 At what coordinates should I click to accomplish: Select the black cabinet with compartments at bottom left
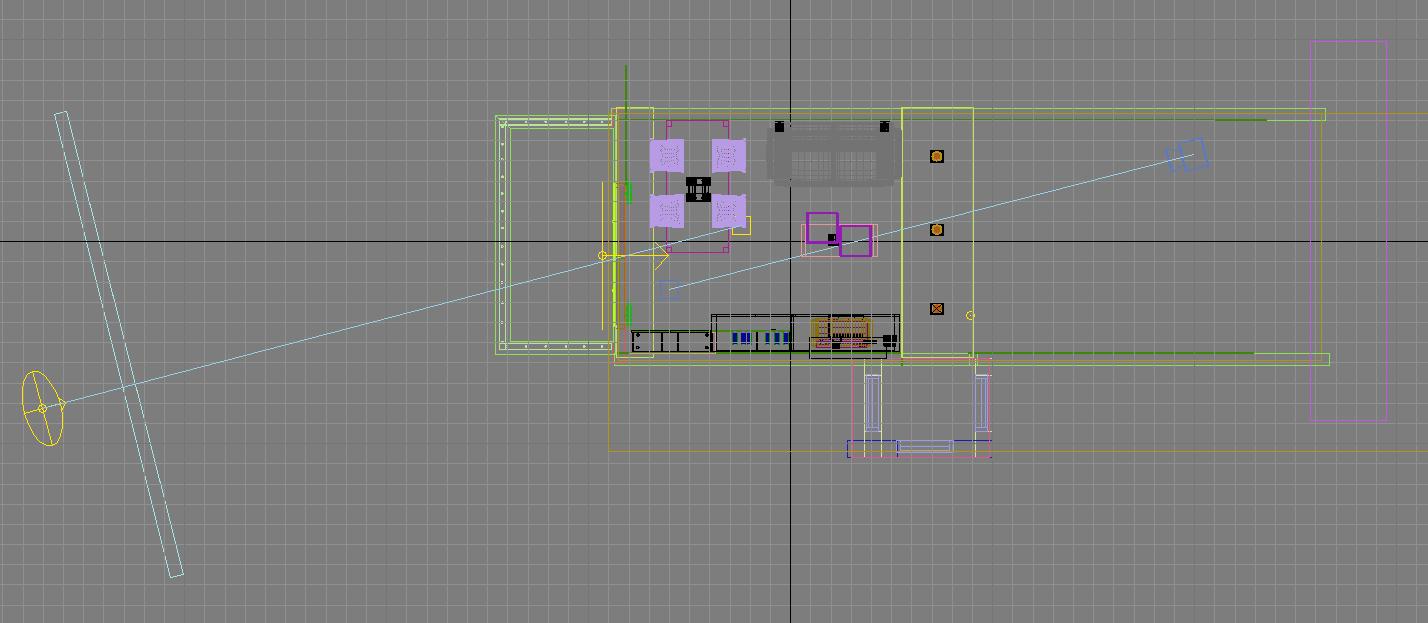click(672, 342)
